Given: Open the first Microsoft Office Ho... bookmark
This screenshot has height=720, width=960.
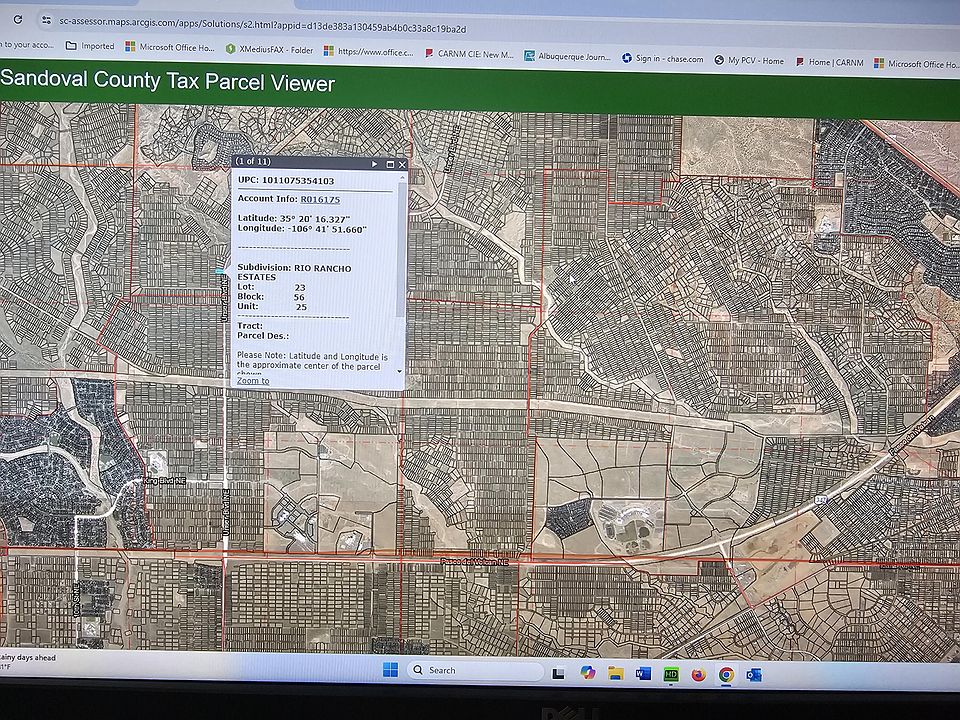Looking at the screenshot, I should click(x=170, y=47).
